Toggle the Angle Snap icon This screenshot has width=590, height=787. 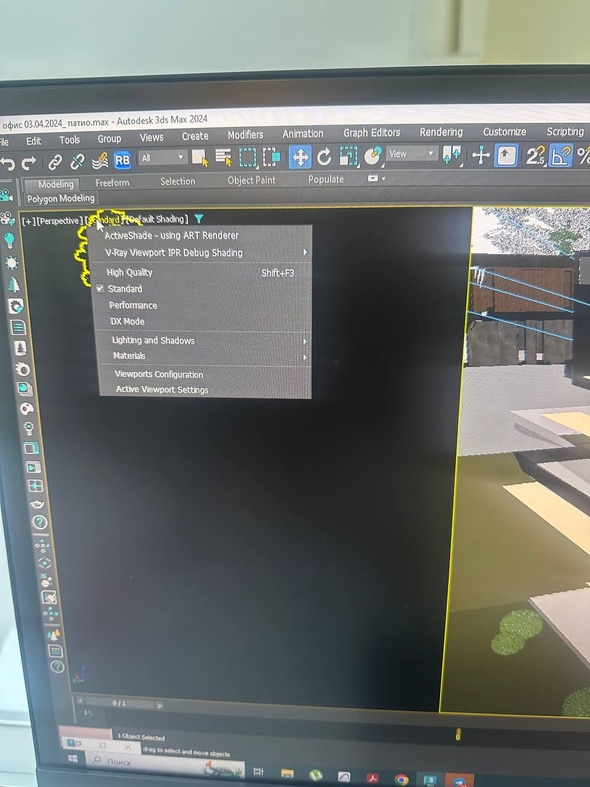560,155
